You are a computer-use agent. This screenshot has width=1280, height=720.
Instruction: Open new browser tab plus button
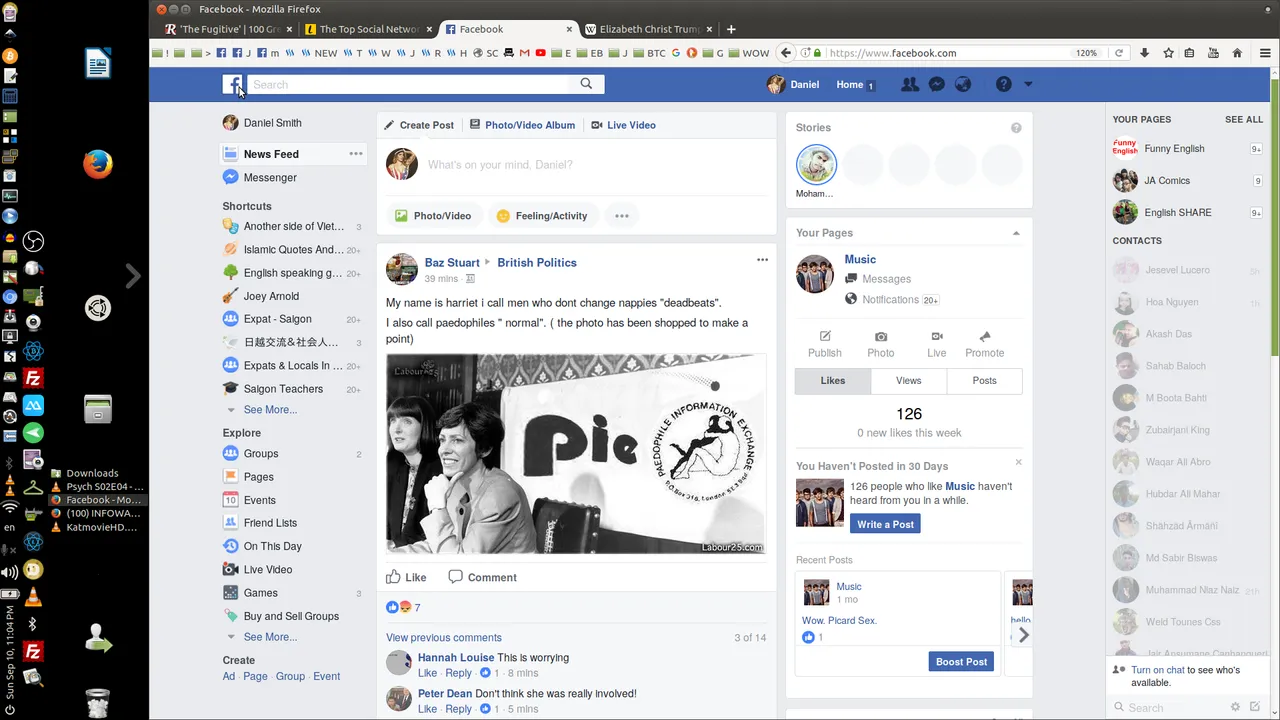coord(731,29)
